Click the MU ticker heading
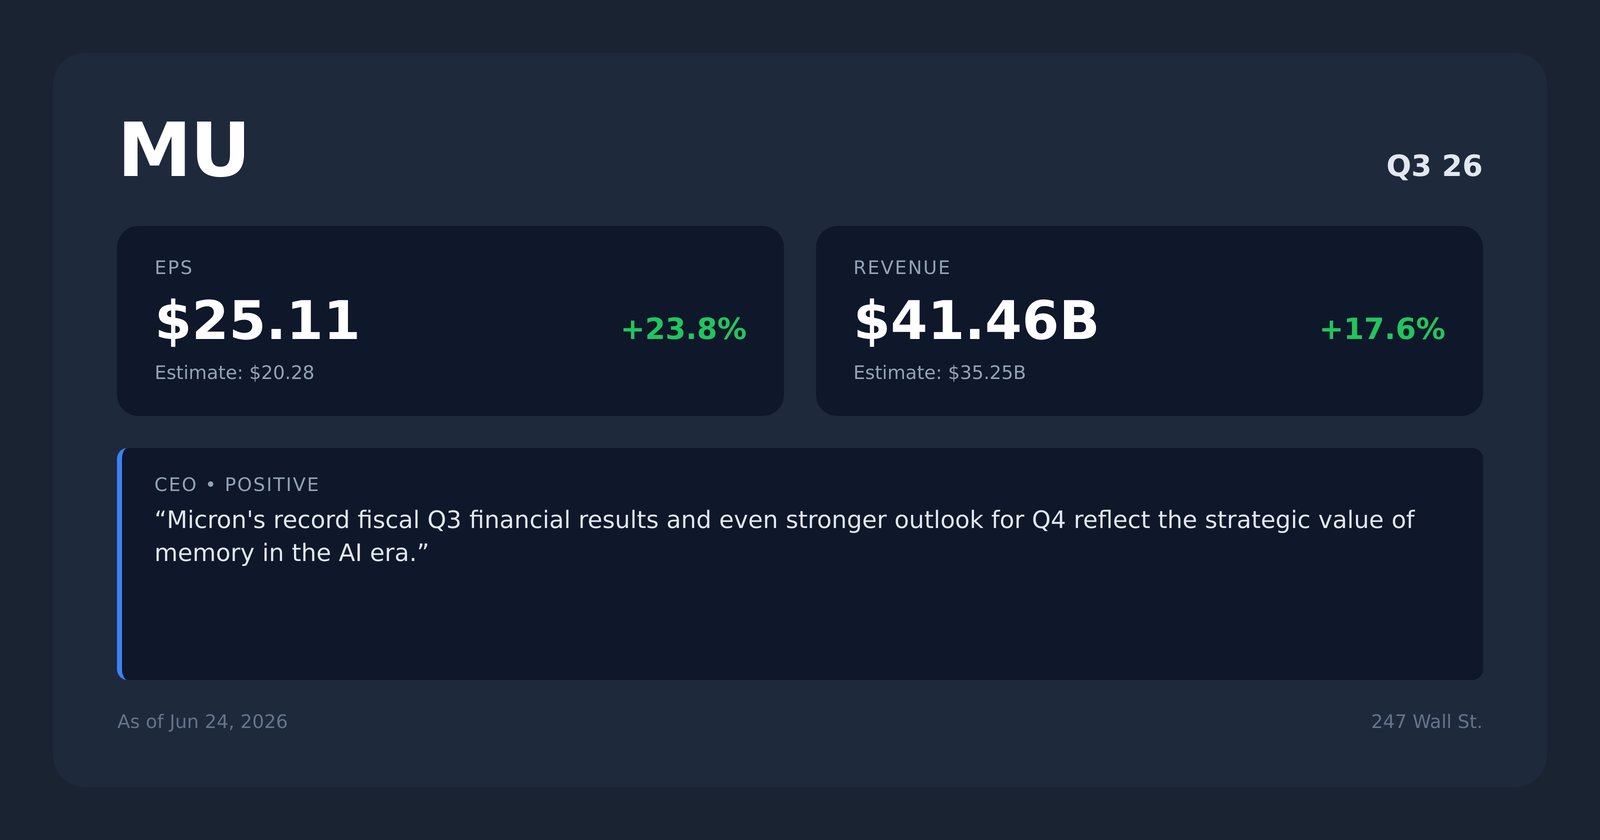The height and width of the screenshot is (840, 1600). [183, 151]
